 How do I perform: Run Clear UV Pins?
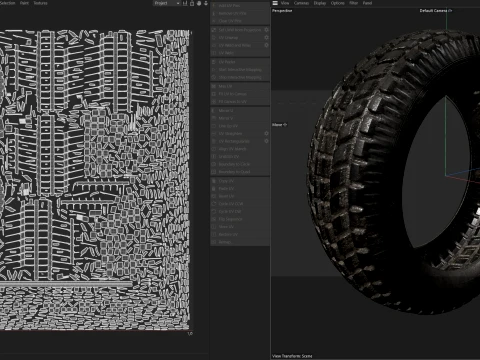coord(240,21)
